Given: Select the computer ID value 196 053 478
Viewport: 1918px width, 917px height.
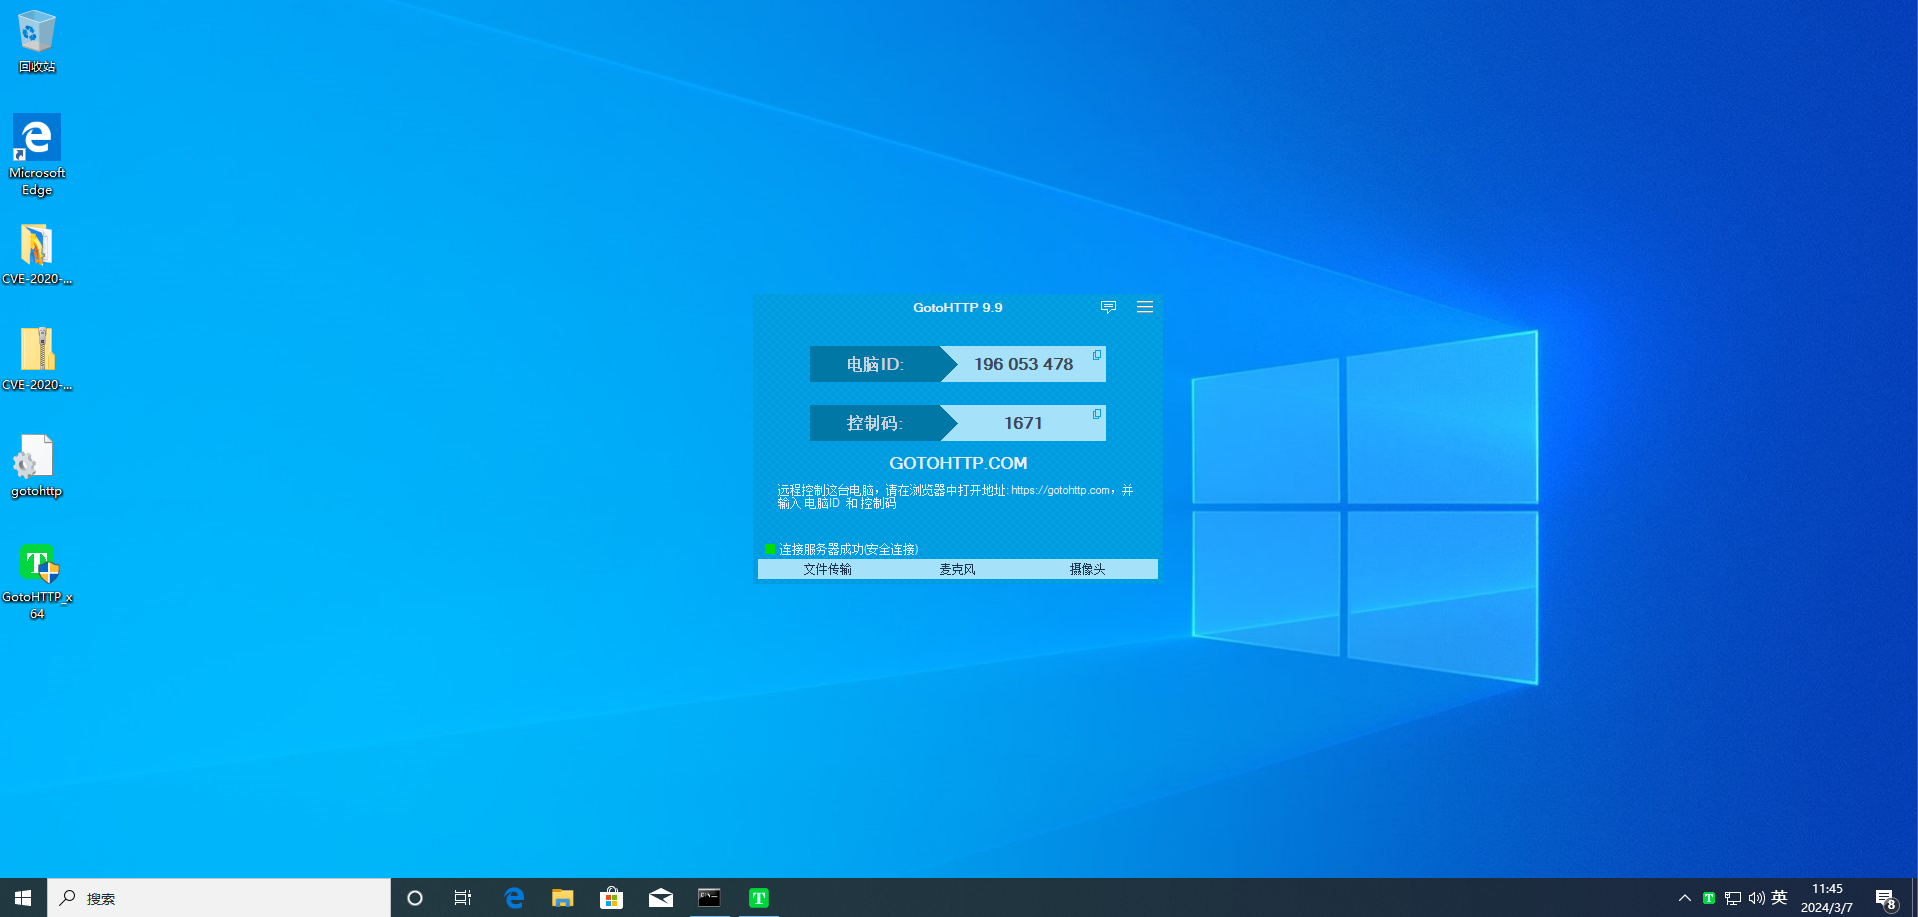Looking at the screenshot, I should 1023,364.
